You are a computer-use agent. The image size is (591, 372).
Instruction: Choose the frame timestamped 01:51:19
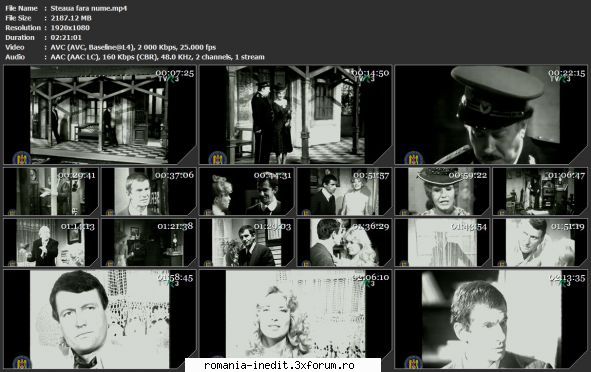point(540,242)
